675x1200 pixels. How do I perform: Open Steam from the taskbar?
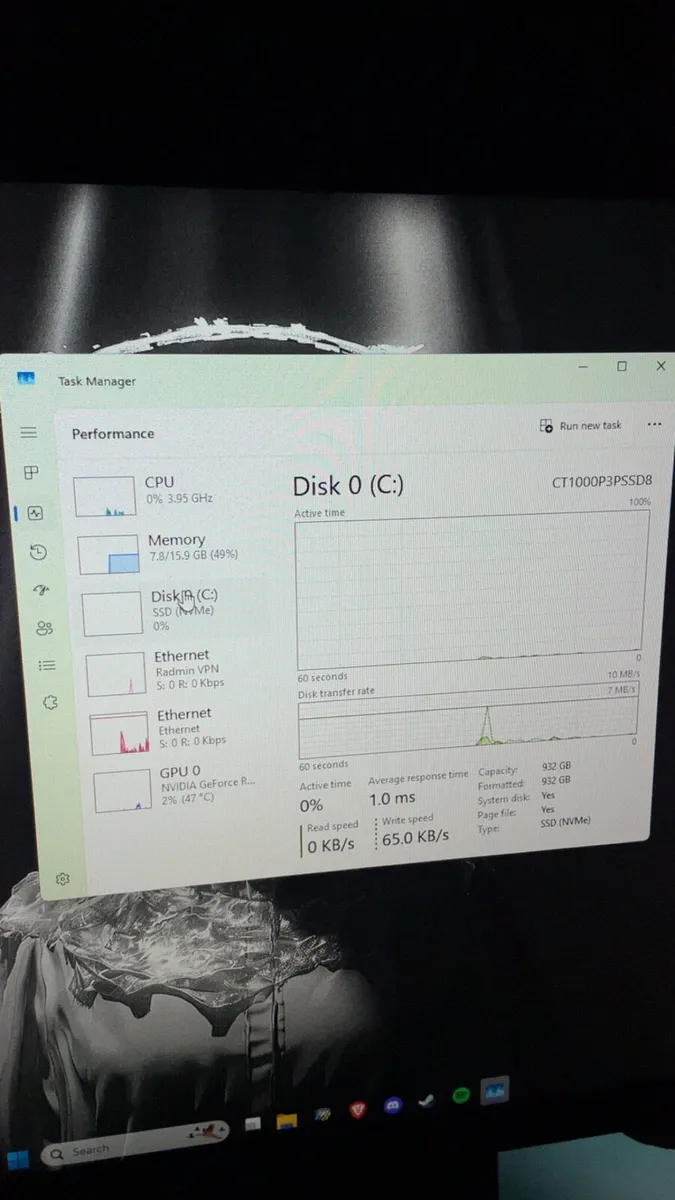coord(427,1100)
